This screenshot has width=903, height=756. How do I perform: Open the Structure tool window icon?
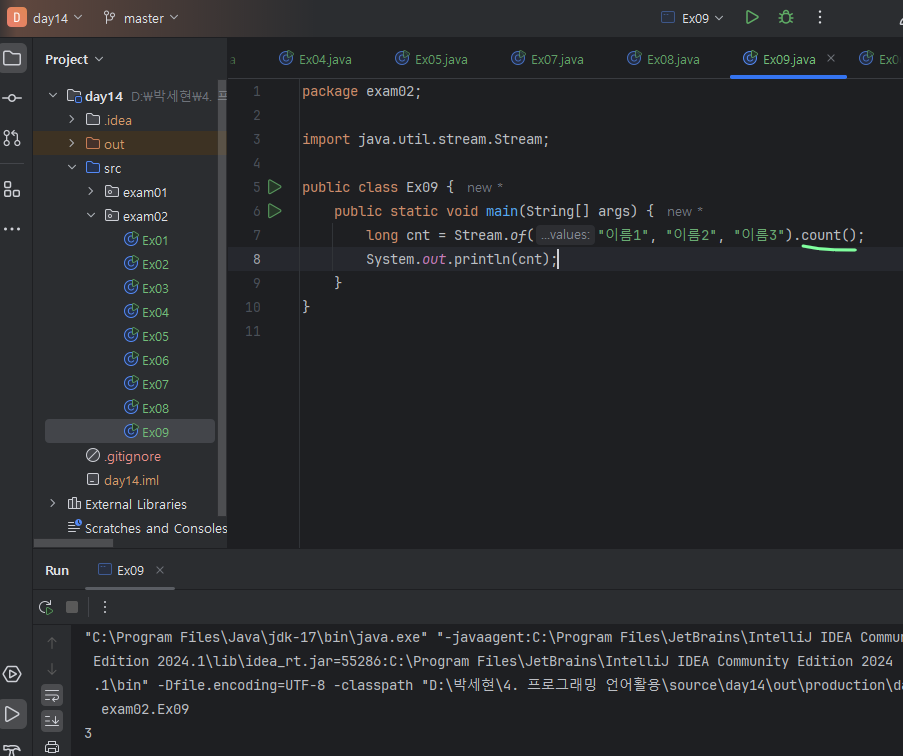(12, 189)
